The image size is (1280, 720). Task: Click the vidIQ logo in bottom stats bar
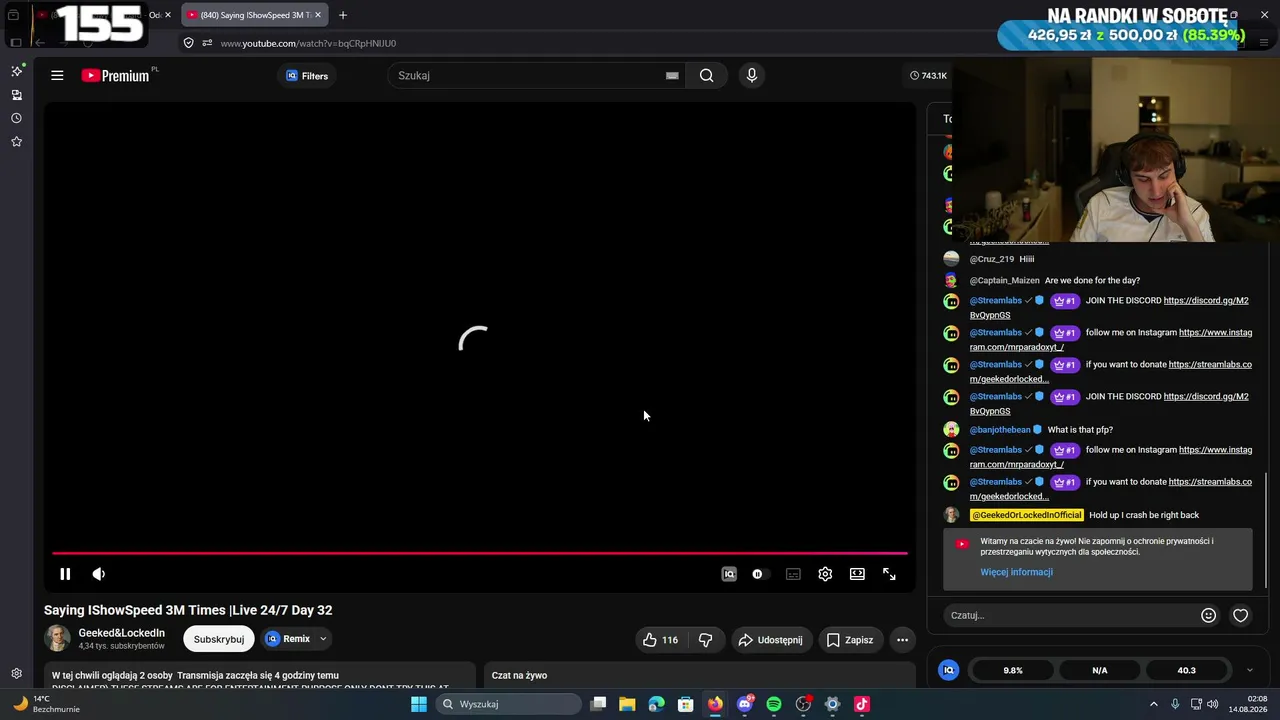pos(949,670)
